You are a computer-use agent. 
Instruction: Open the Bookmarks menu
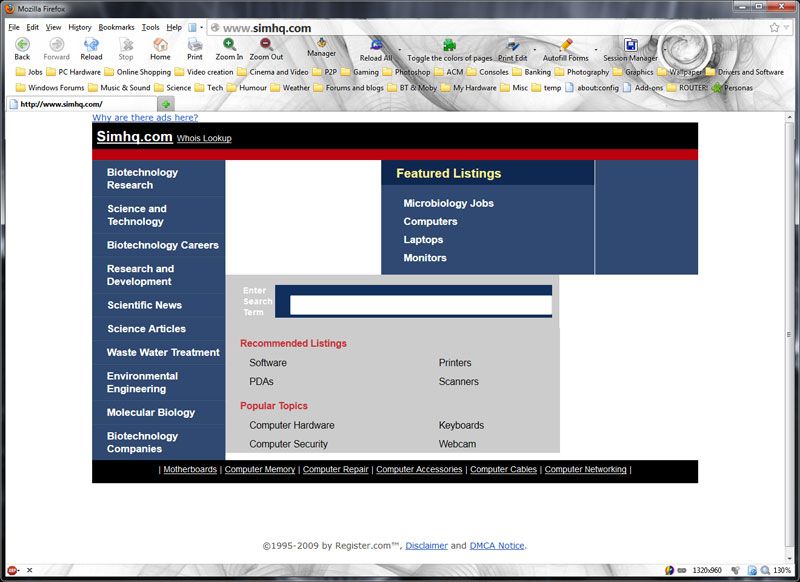coord(116,27)
